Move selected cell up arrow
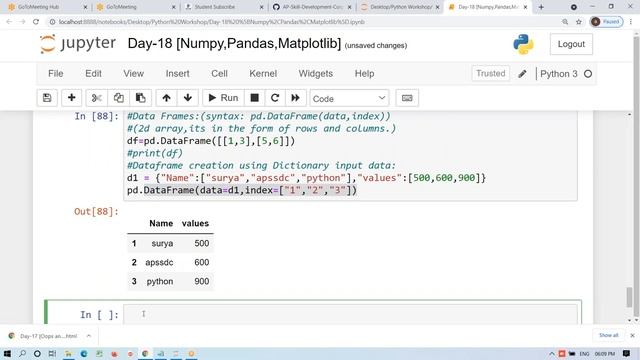 pos(166,98)
